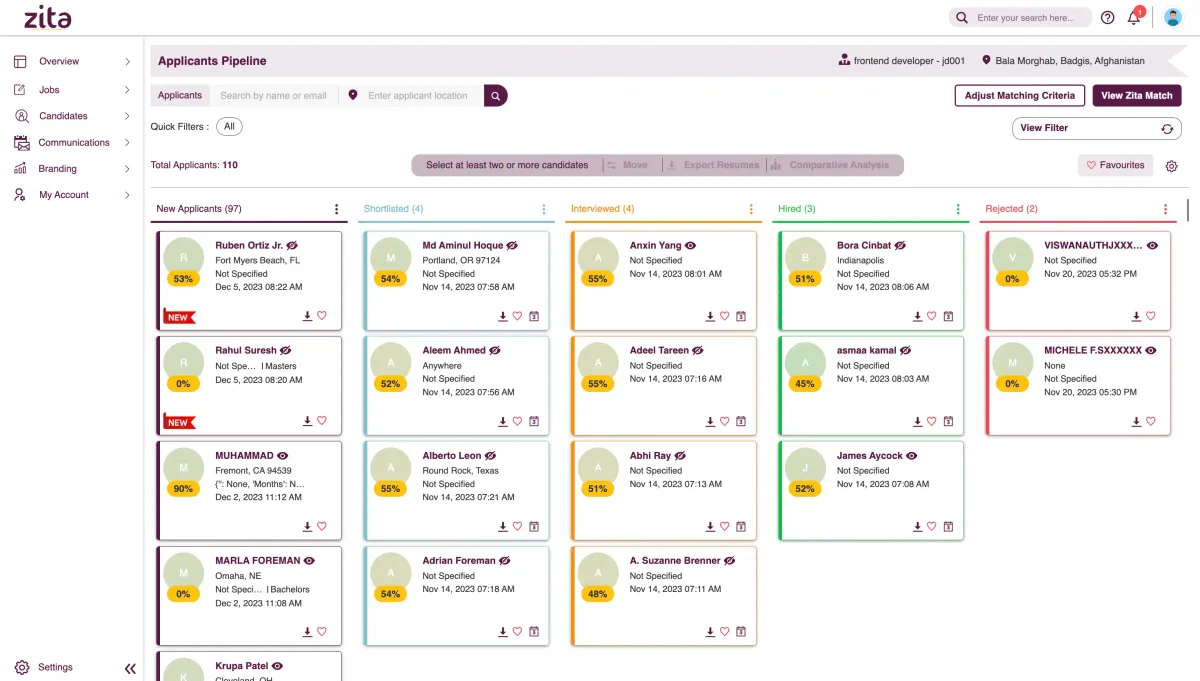This screenshot has height=681, width=1200.
Task: Toggle viewed eye icon for Bora Cinbat
Action: [900, 245]
